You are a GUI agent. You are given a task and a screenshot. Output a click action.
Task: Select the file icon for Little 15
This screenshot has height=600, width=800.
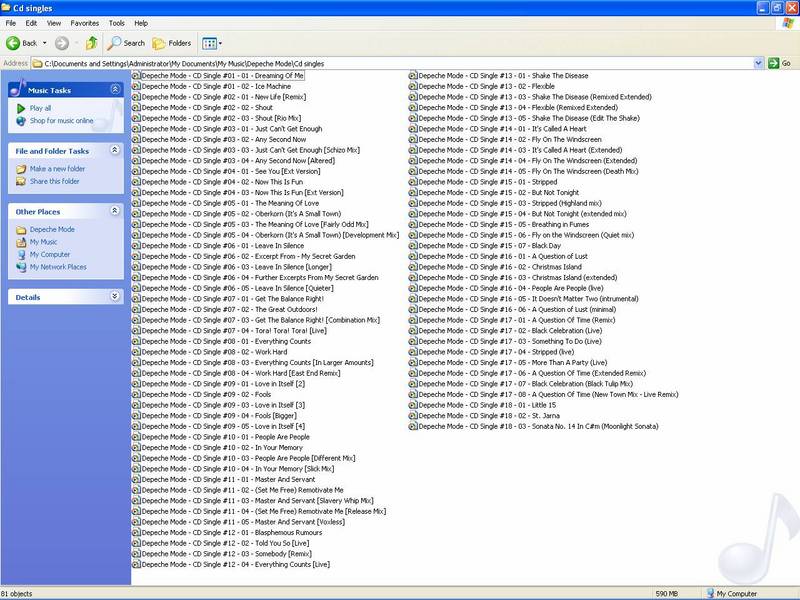coord(413,405)
